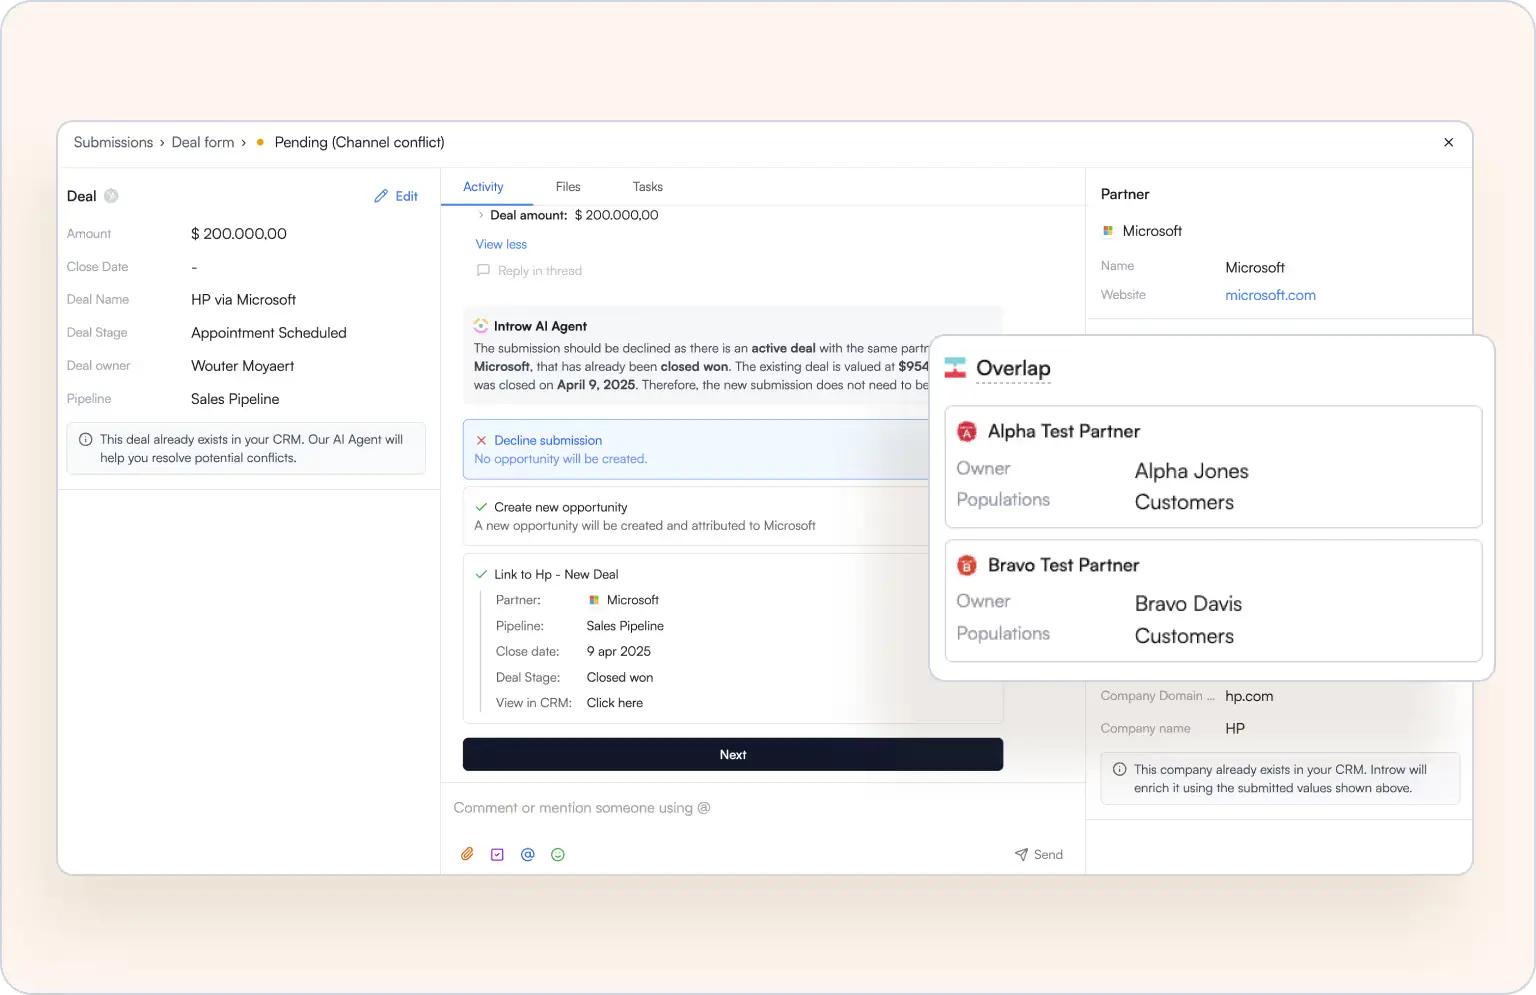This screenshot has height=995, width=1536.
Task: Click the Alpha Test Partner card title
Action: coord(1064,431)
